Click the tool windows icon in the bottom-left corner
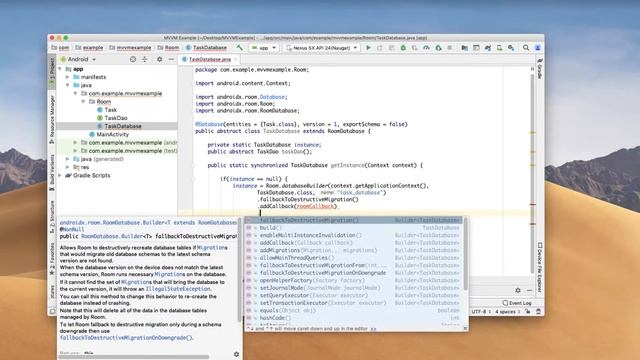The height and width of the screenshot is (360, 640). click(52, 311)
